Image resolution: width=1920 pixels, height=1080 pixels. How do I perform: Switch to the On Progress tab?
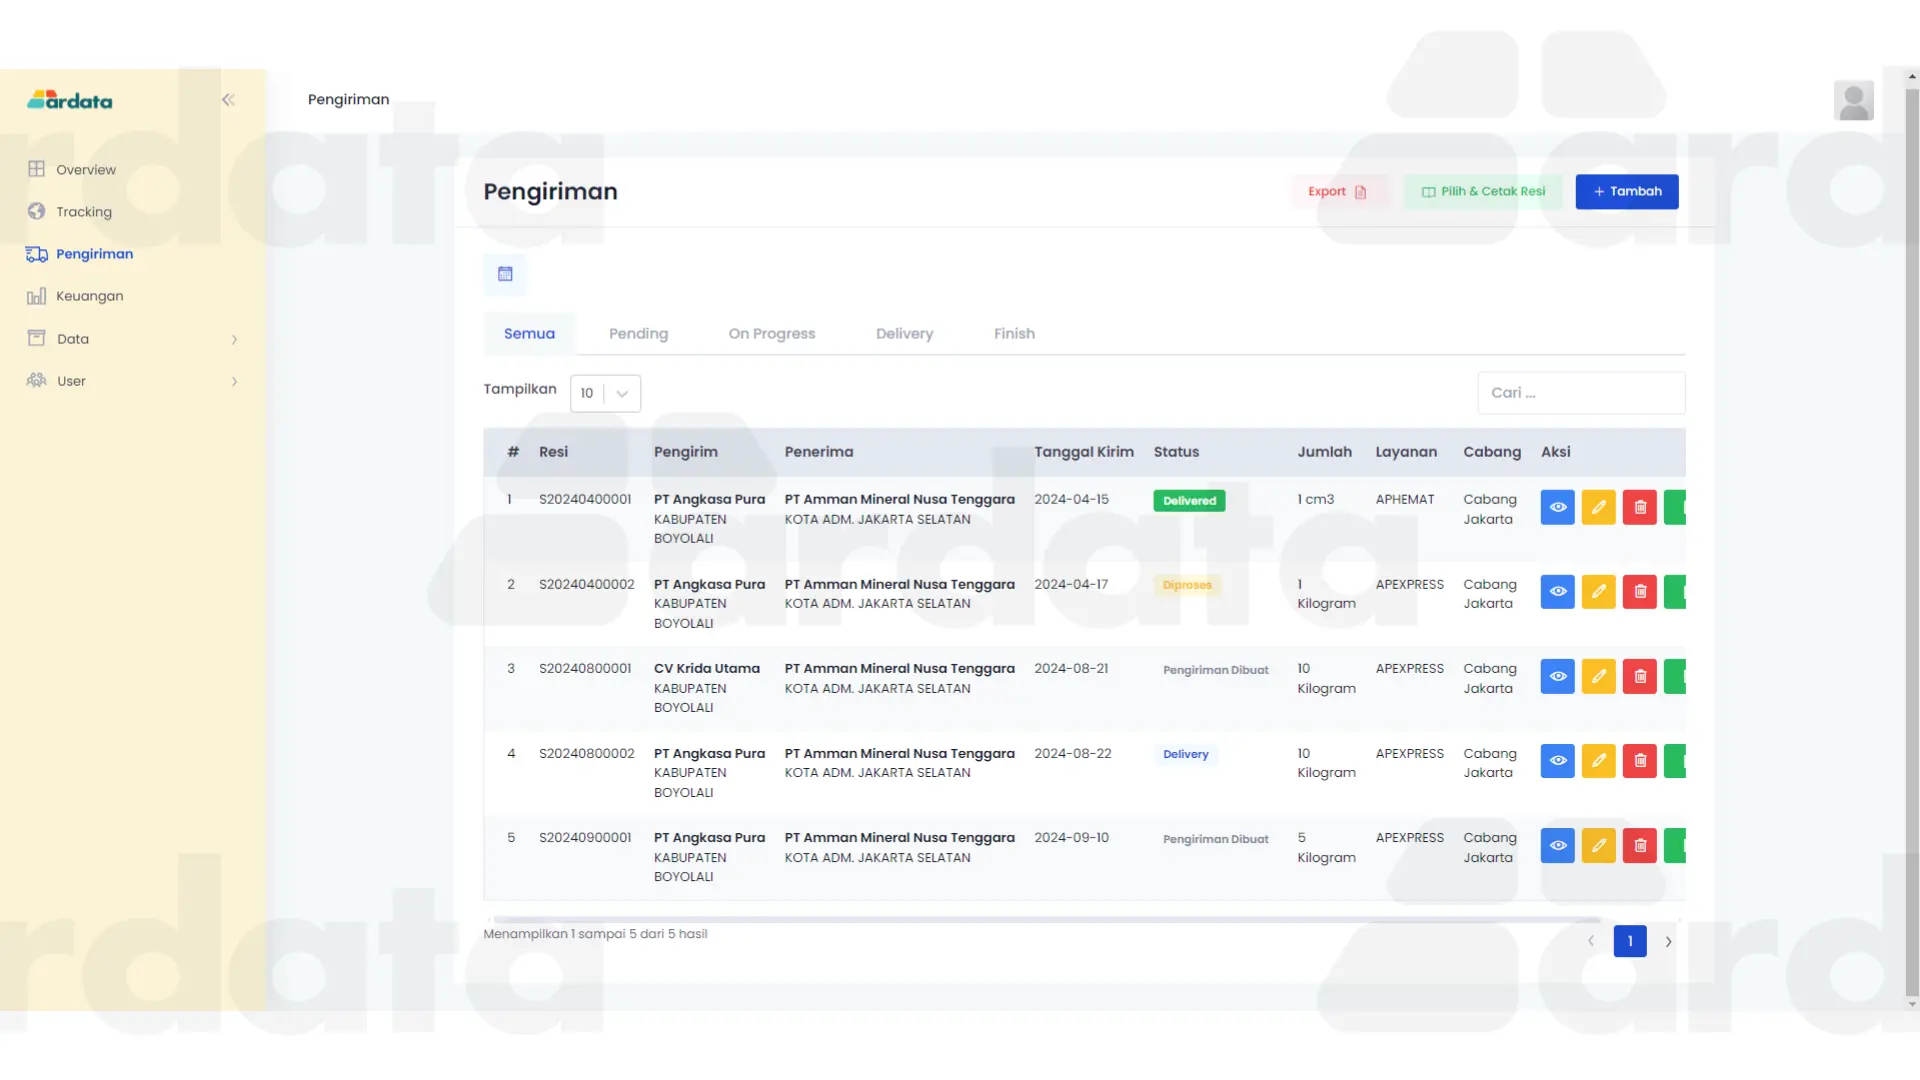772,334
